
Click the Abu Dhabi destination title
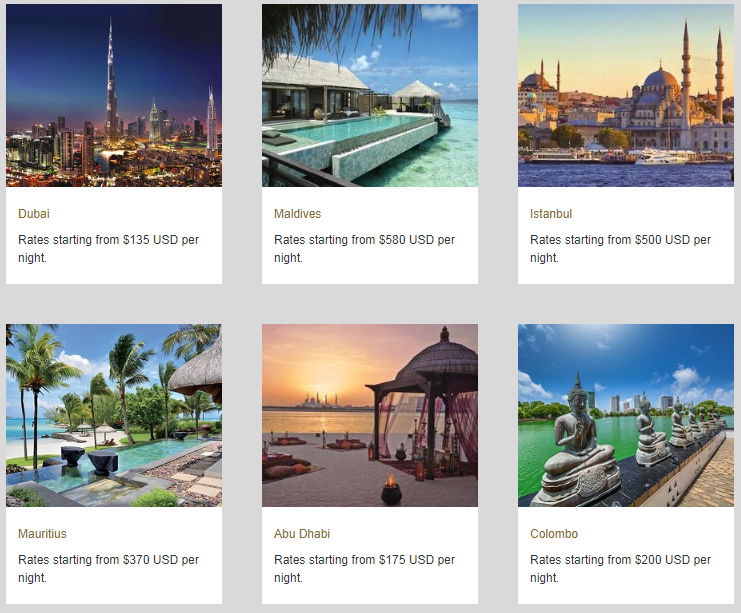click(x=302, y=534)
